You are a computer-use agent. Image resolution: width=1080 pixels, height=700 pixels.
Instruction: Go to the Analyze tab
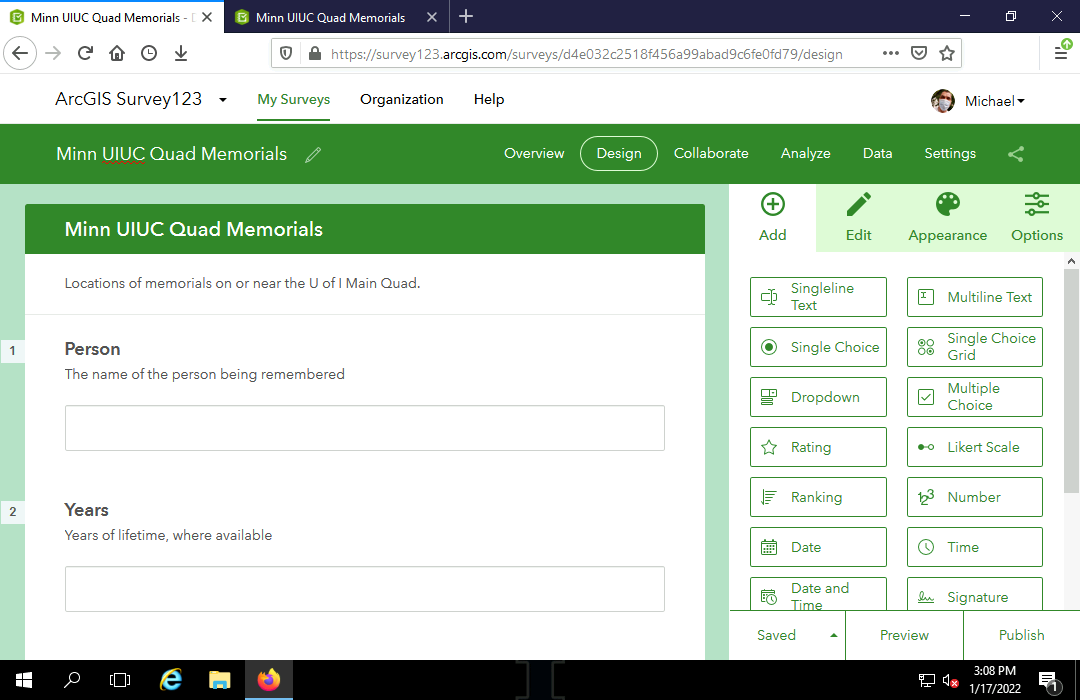tap(805, 153)
